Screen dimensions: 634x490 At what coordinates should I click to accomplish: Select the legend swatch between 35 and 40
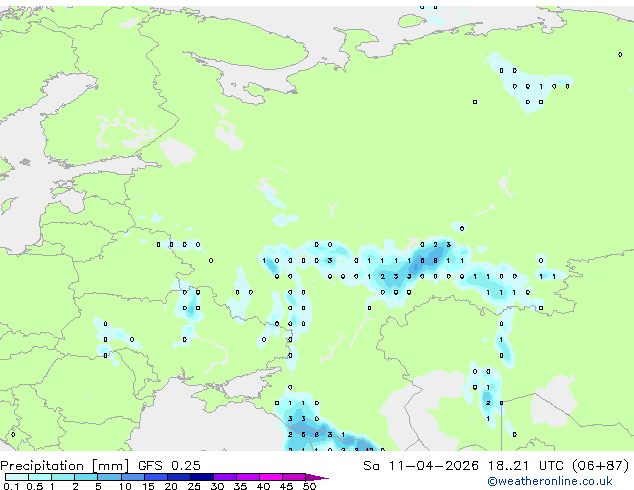(x=248, y=477)
